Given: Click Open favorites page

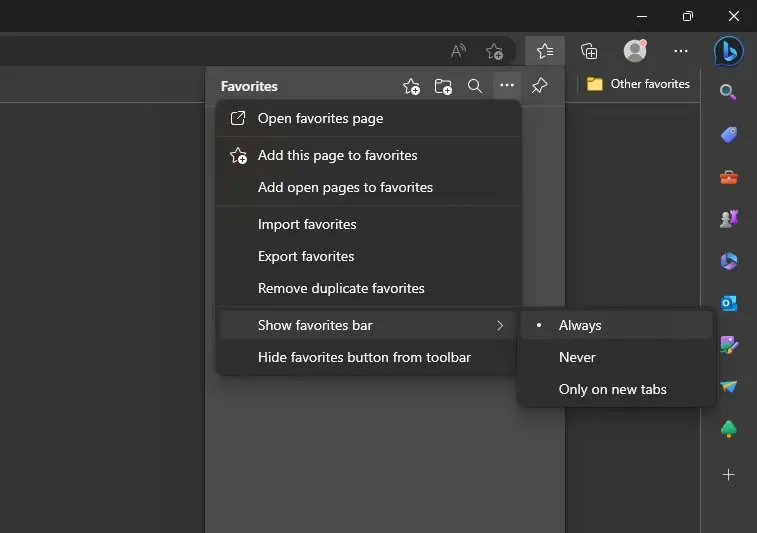Looking at the screenshot, I should coord(320,118).
